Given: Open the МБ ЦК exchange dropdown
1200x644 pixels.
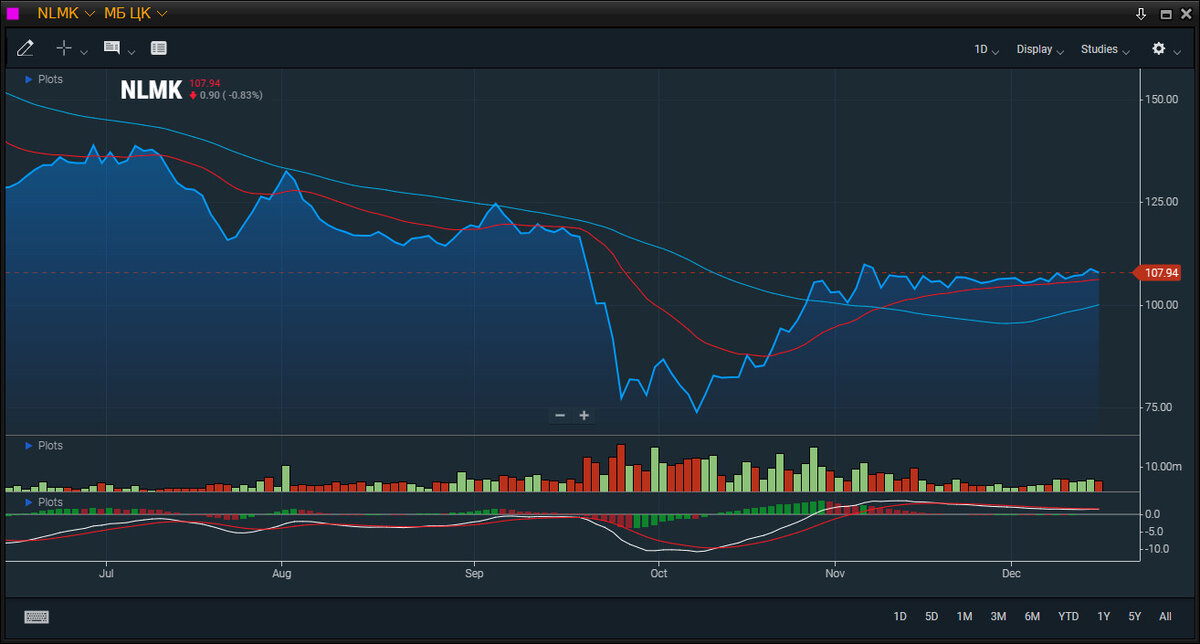Looking at the screenshot, I should point(135,14).
